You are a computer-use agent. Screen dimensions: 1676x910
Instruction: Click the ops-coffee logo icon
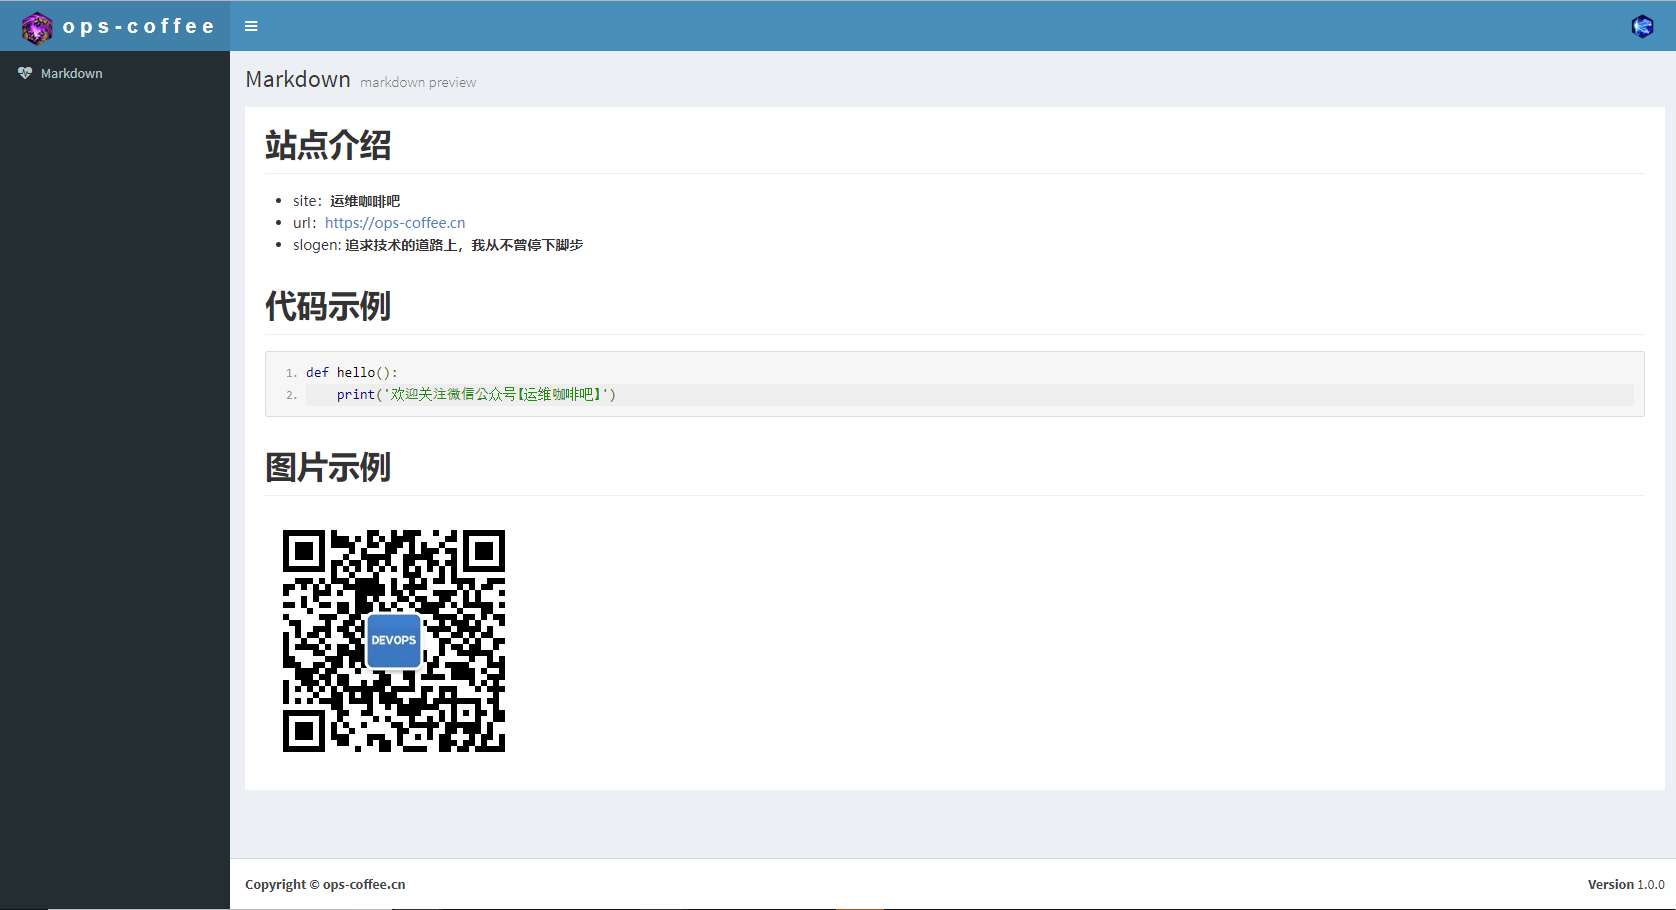37,27
